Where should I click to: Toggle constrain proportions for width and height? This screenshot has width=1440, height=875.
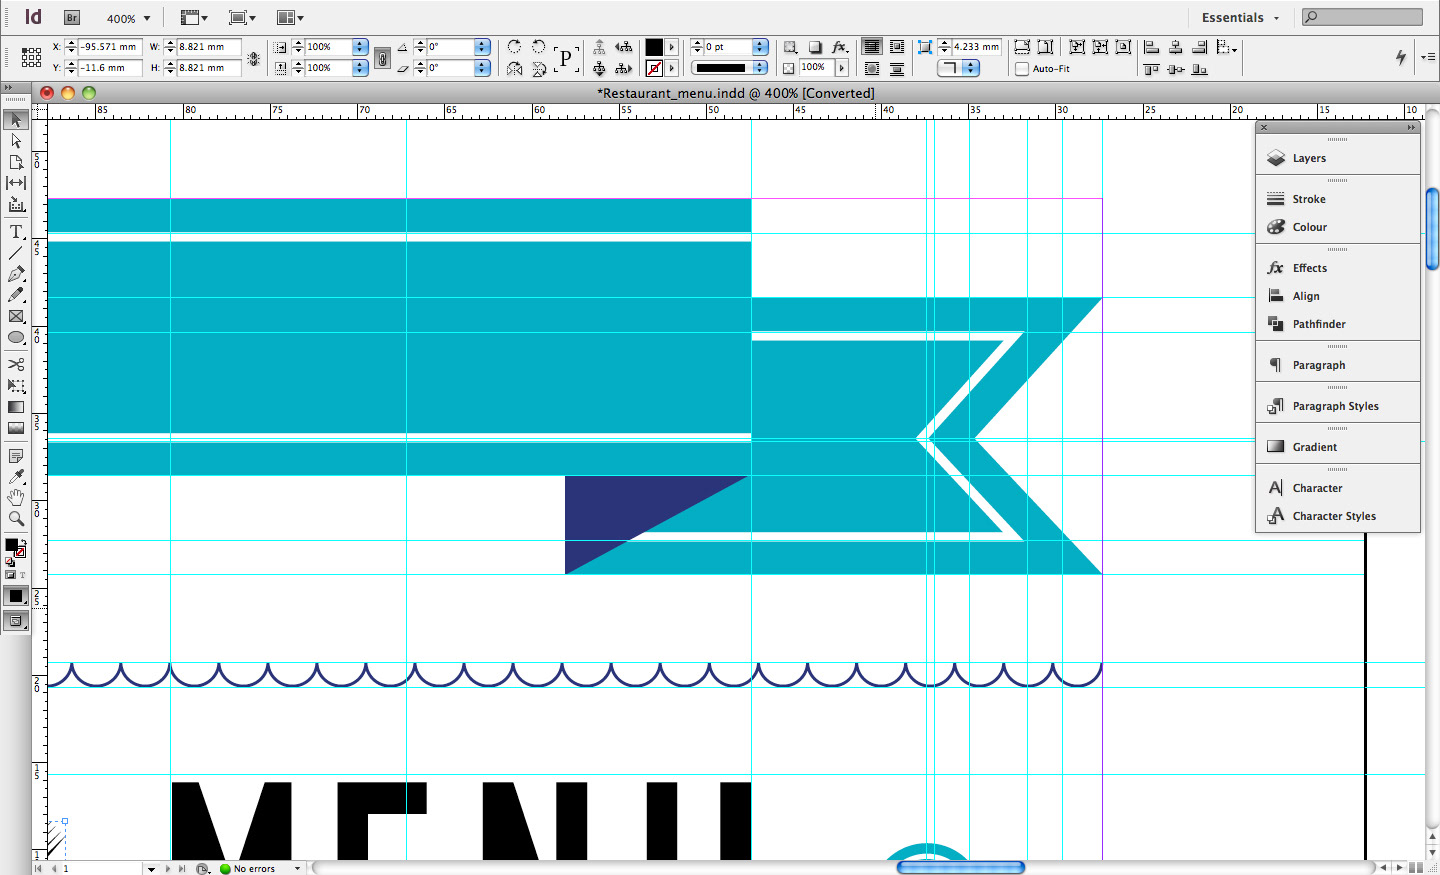(x=254, y=58)
